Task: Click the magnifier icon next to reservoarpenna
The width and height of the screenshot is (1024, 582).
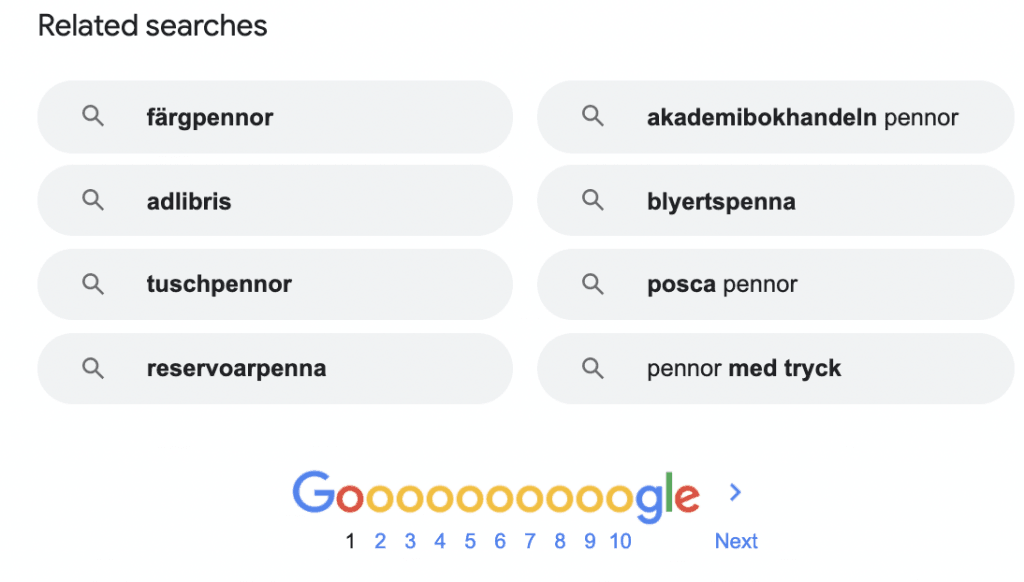Action: 93,368
